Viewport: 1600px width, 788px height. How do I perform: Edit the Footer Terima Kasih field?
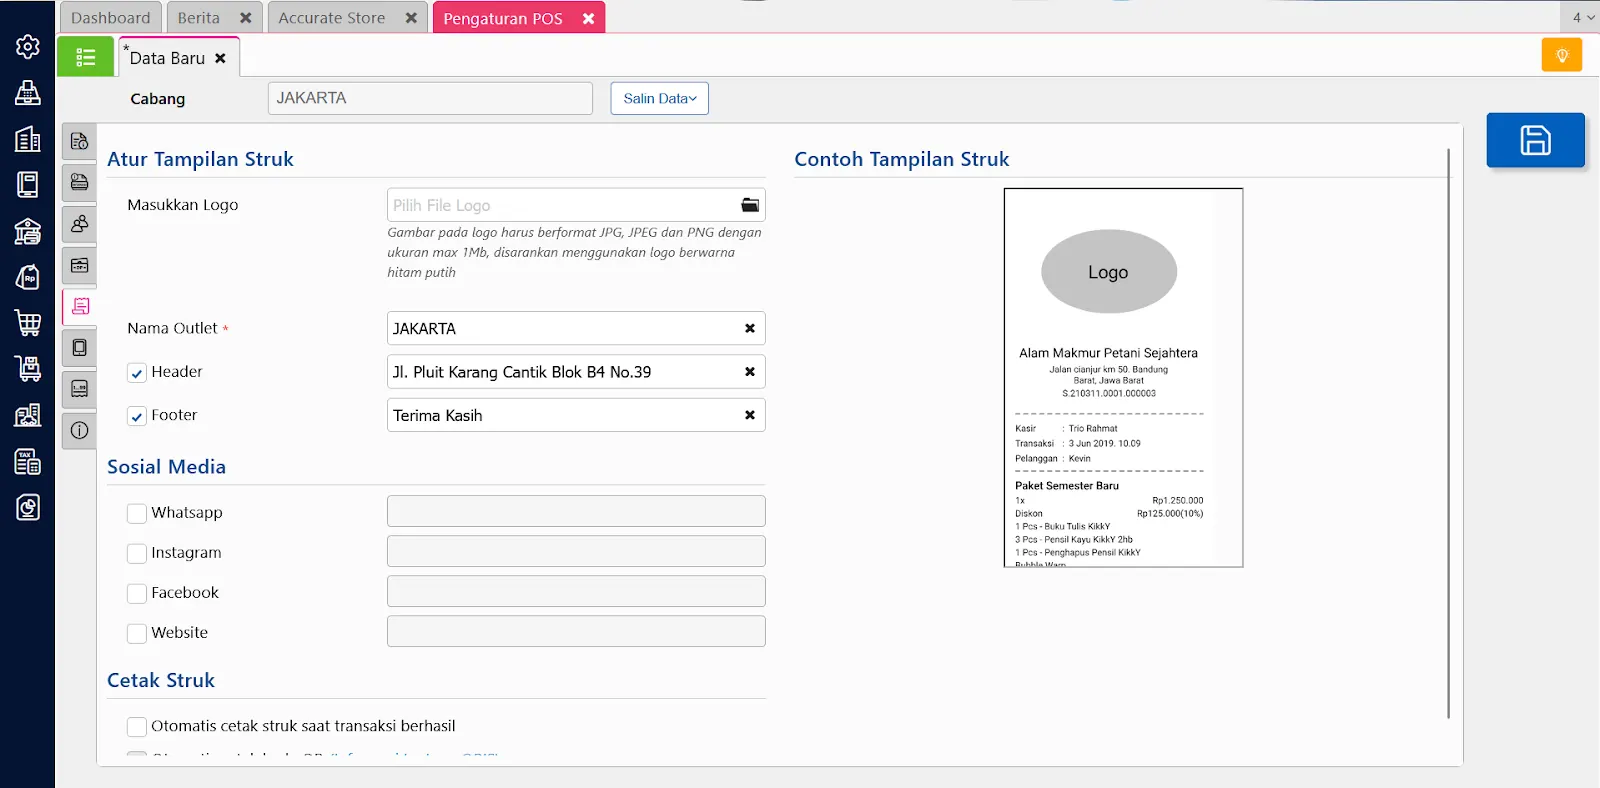576,415
